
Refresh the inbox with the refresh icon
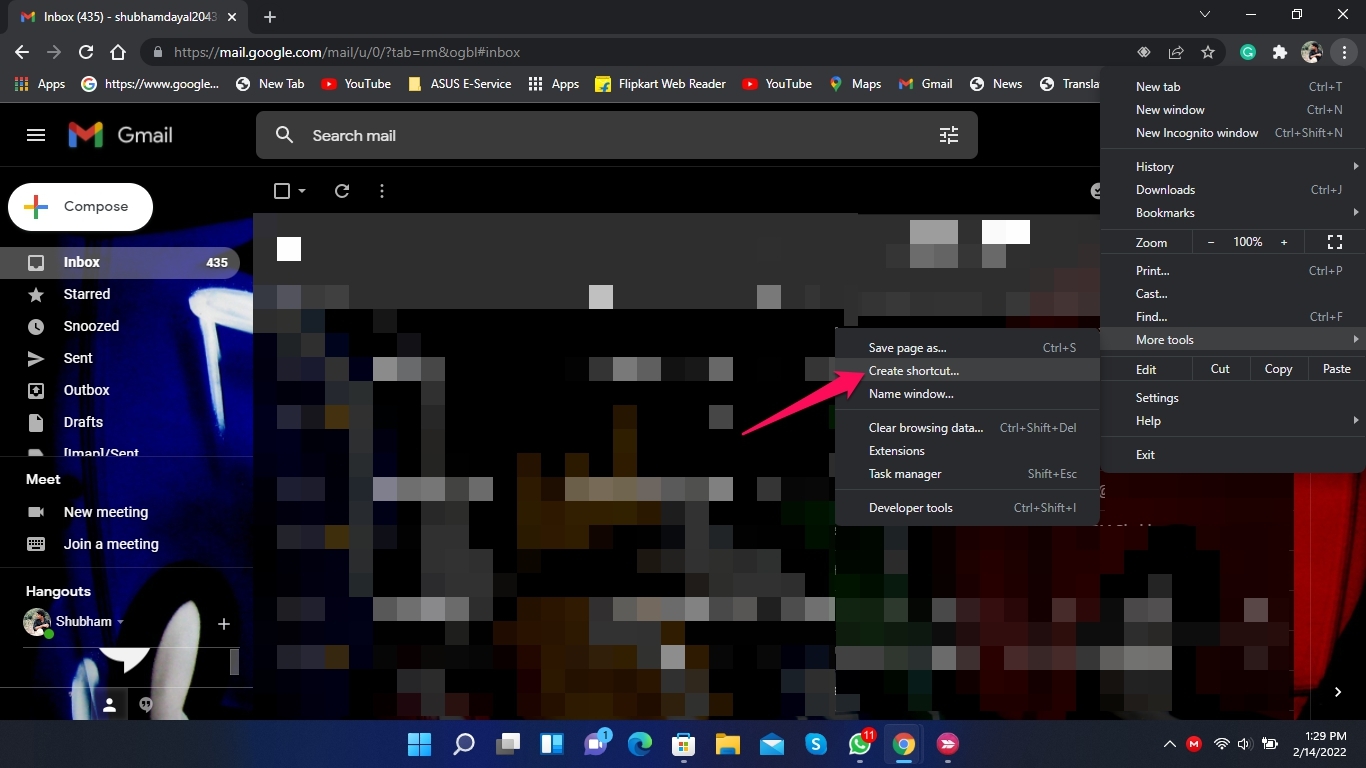342,191
